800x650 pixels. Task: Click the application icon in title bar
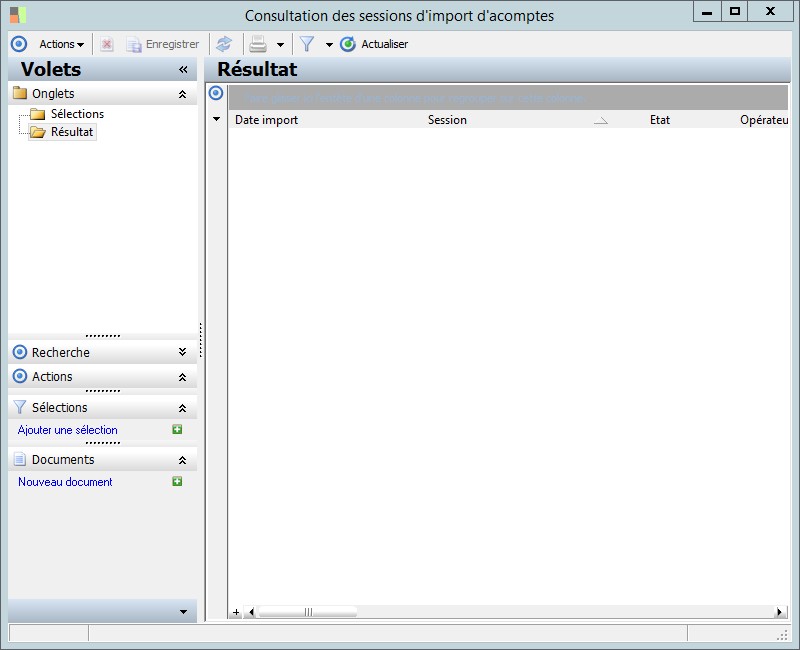[x=18, y=15]
